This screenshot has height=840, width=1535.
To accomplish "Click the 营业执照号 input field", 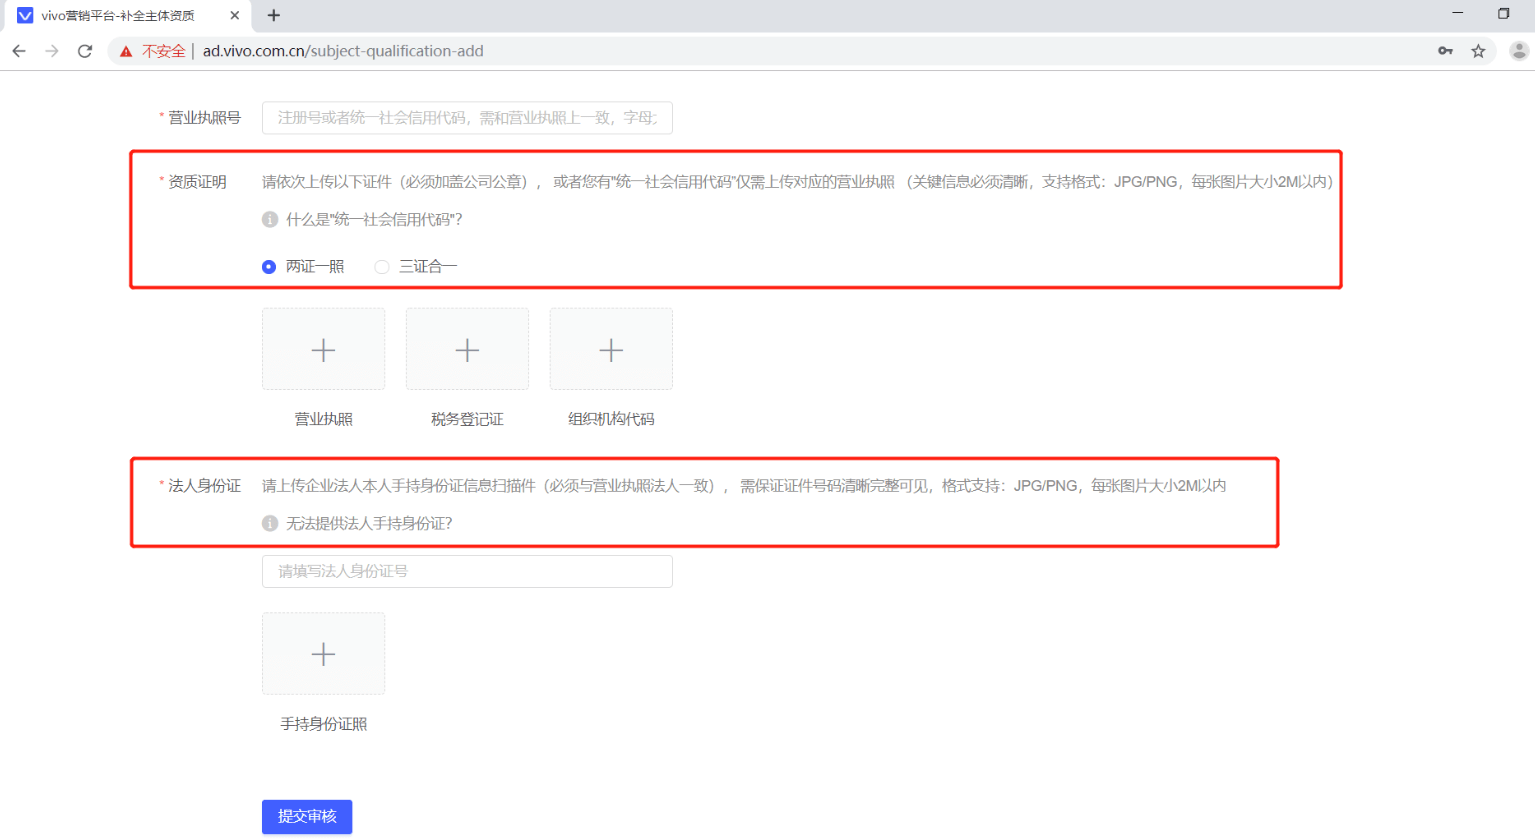I will click(x=466, y=117).
